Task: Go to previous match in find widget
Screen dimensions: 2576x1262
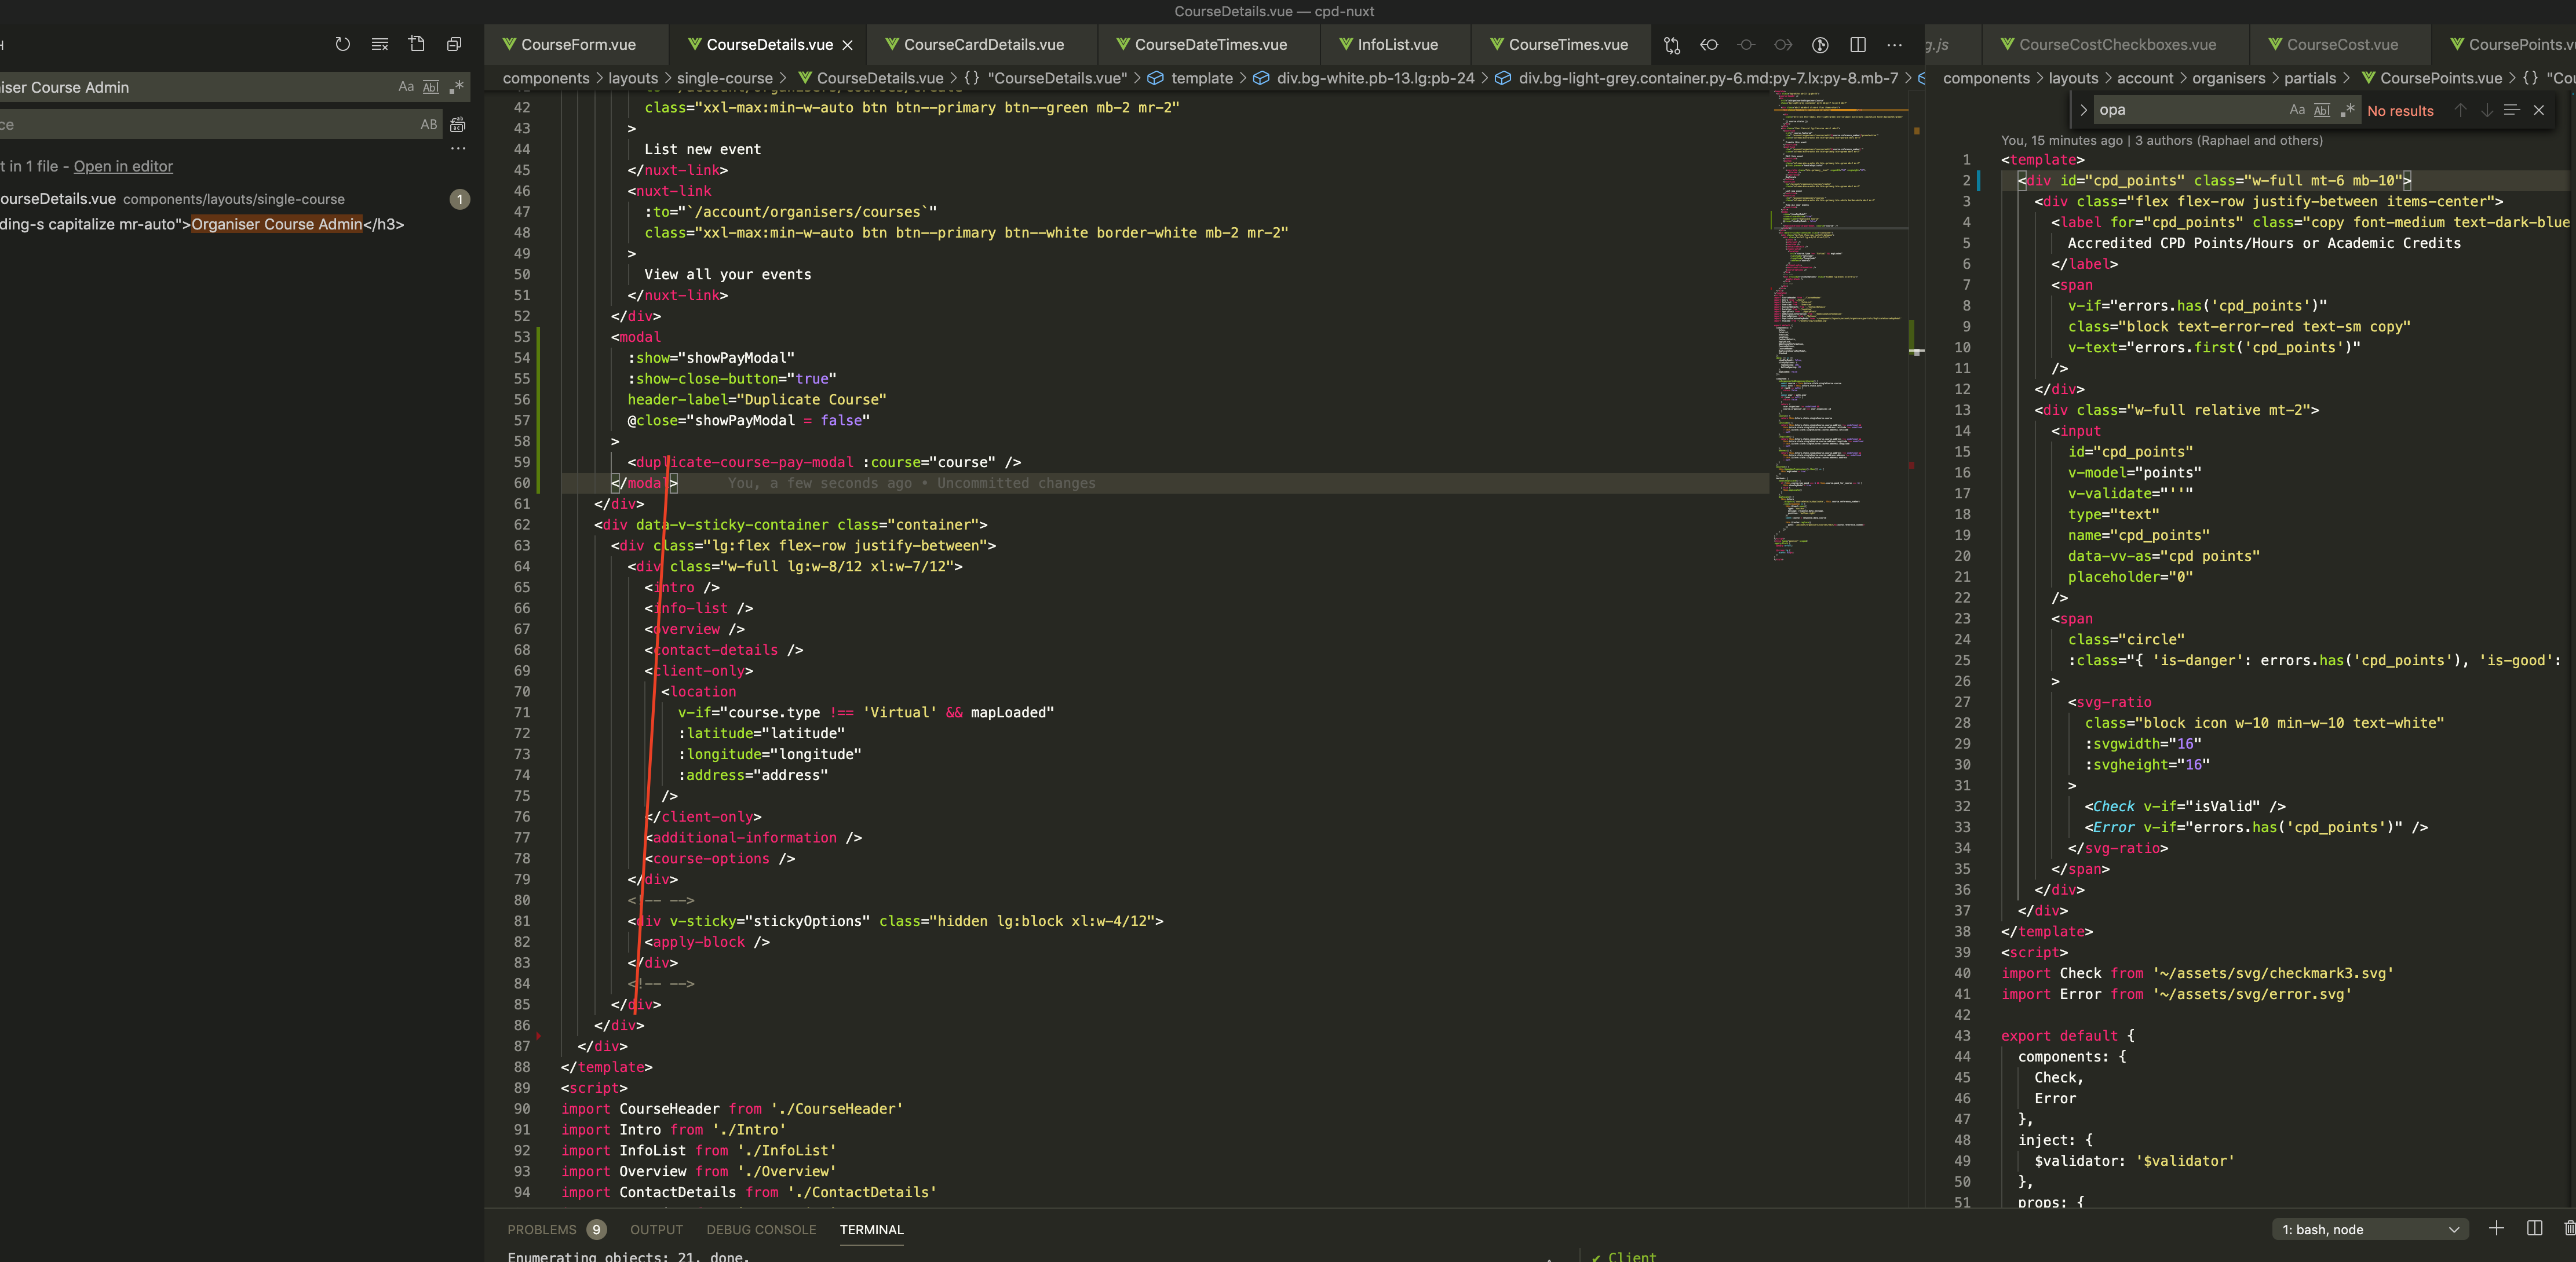Action: pyautogui.click(x=2460, y=110)
